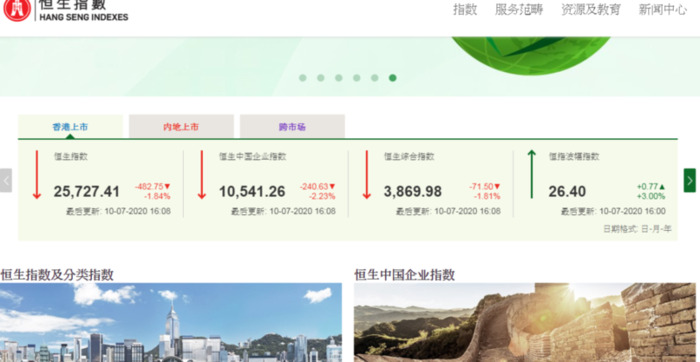Click the value 26.40
Image resolution: width=700 pixels, height=362 pixels.
pyautogui.click(x=567, y=192)
